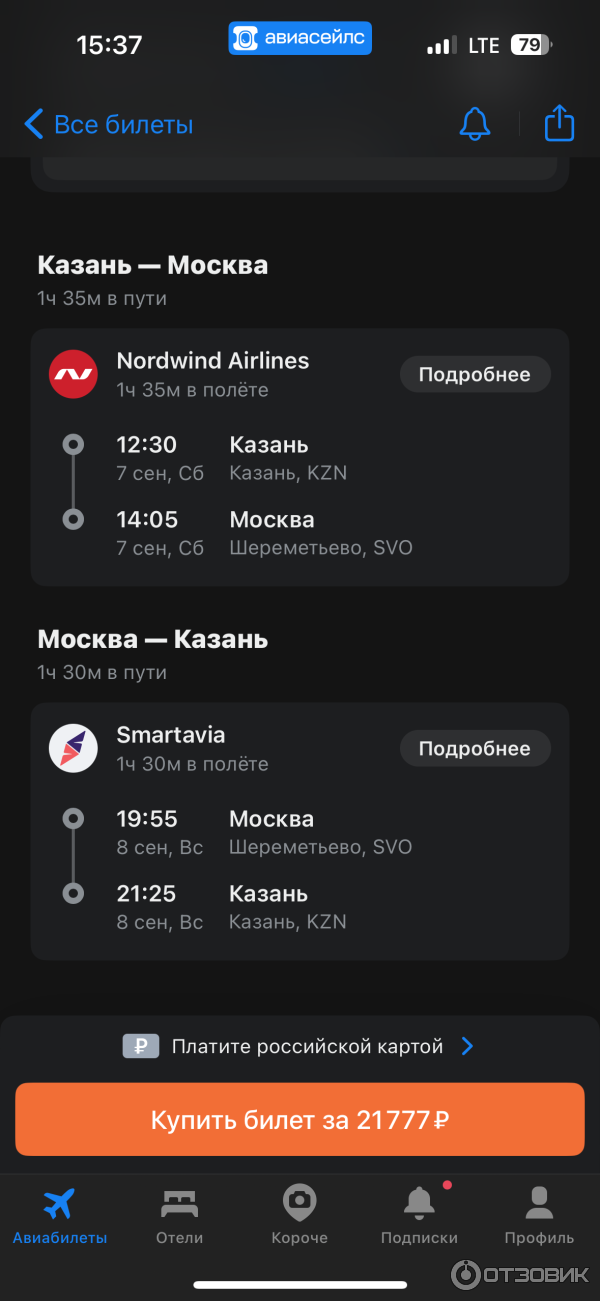Switch to the Отели tab
The image size is (600, 1301).
[x=180, y=1215]
